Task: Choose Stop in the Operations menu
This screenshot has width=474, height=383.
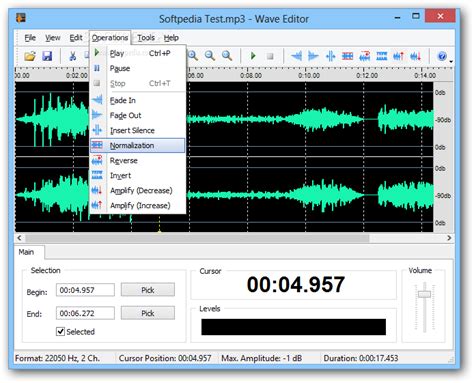Action: tap(137, 83)
